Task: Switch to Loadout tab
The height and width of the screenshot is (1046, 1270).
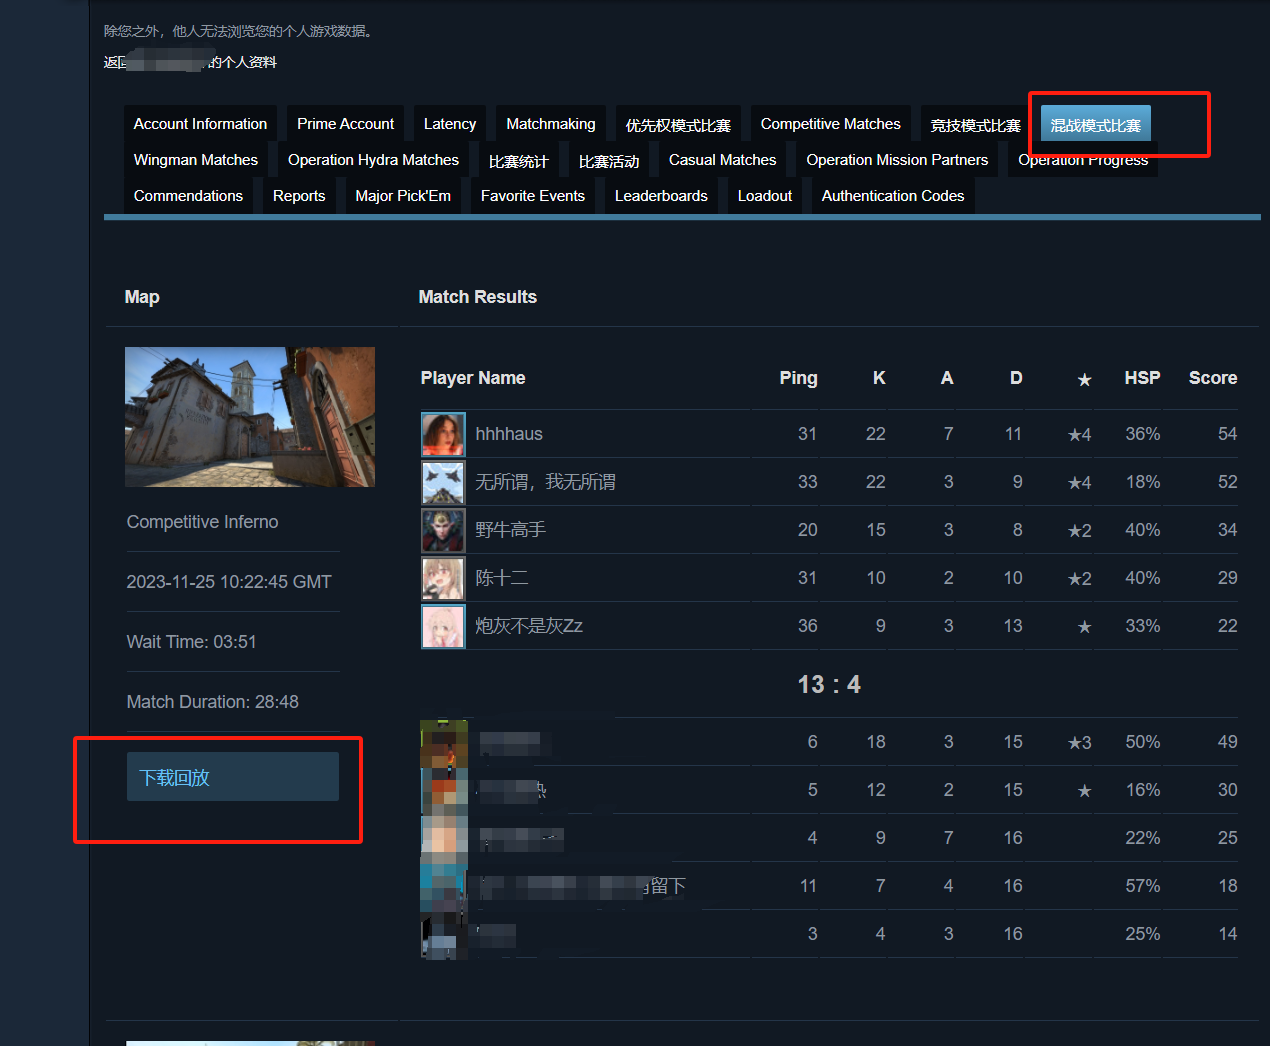Action: (x=765, y=196)
